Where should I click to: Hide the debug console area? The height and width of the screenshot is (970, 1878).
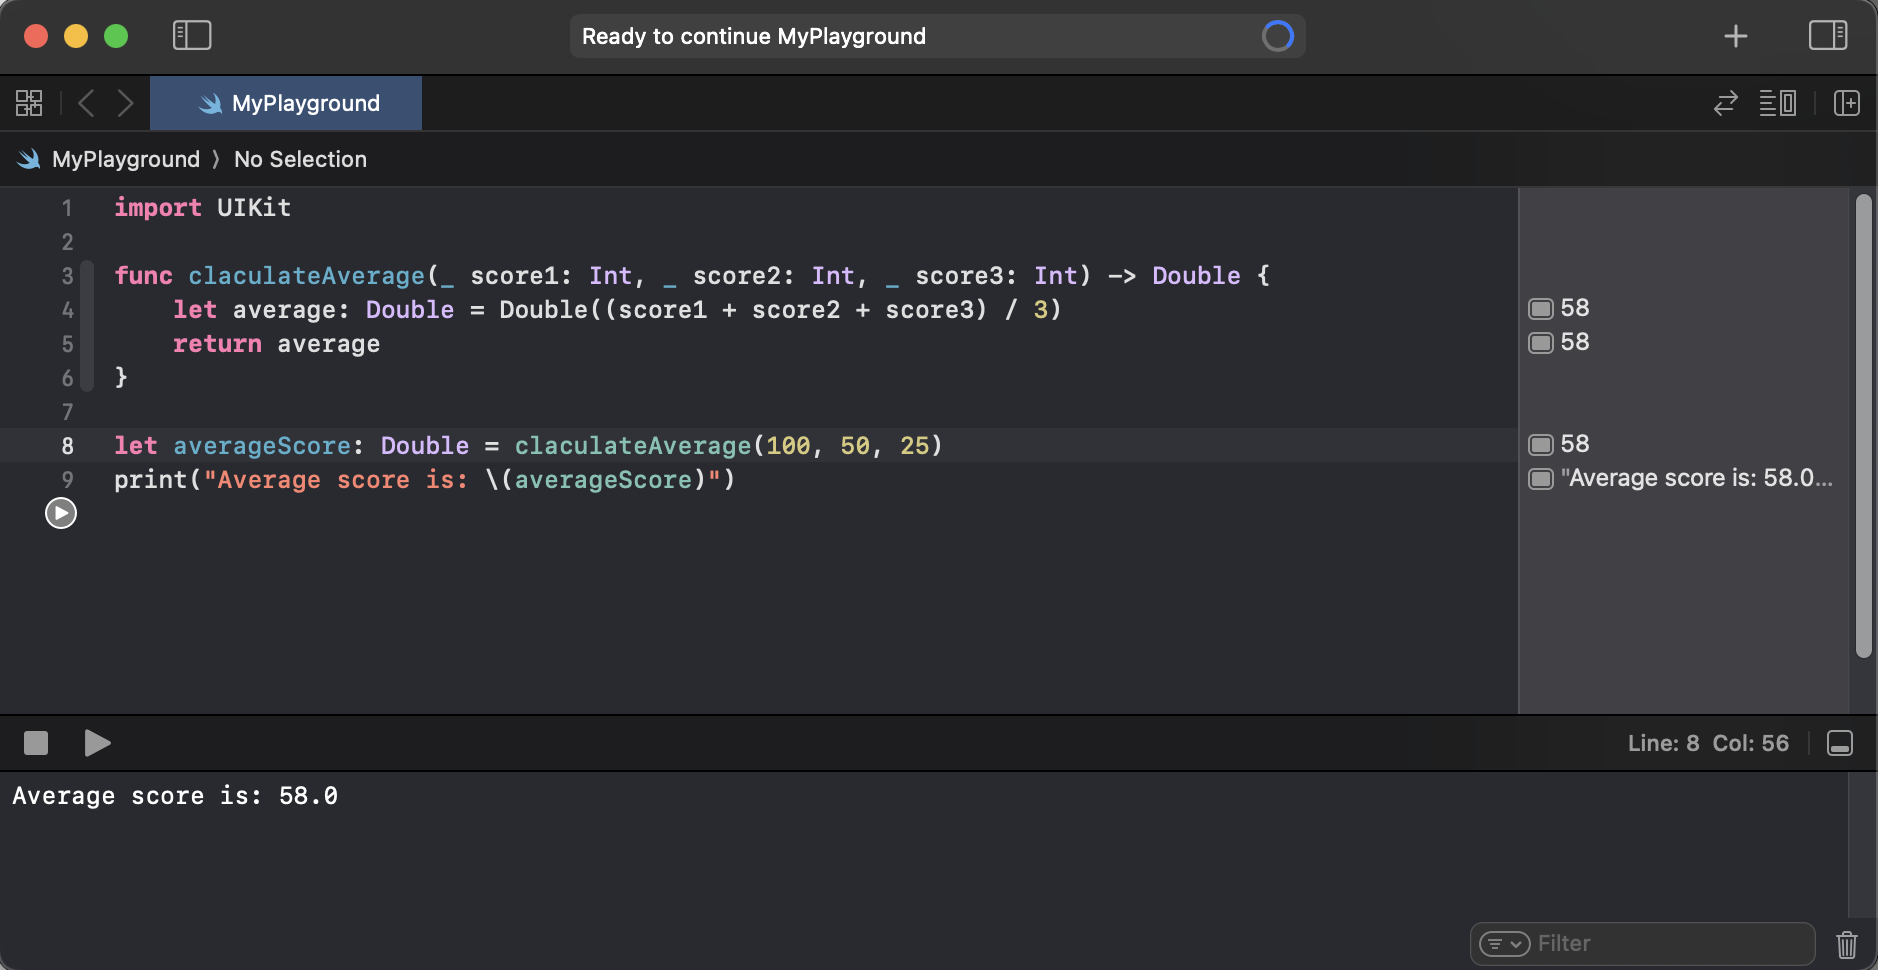(1840, 743)
